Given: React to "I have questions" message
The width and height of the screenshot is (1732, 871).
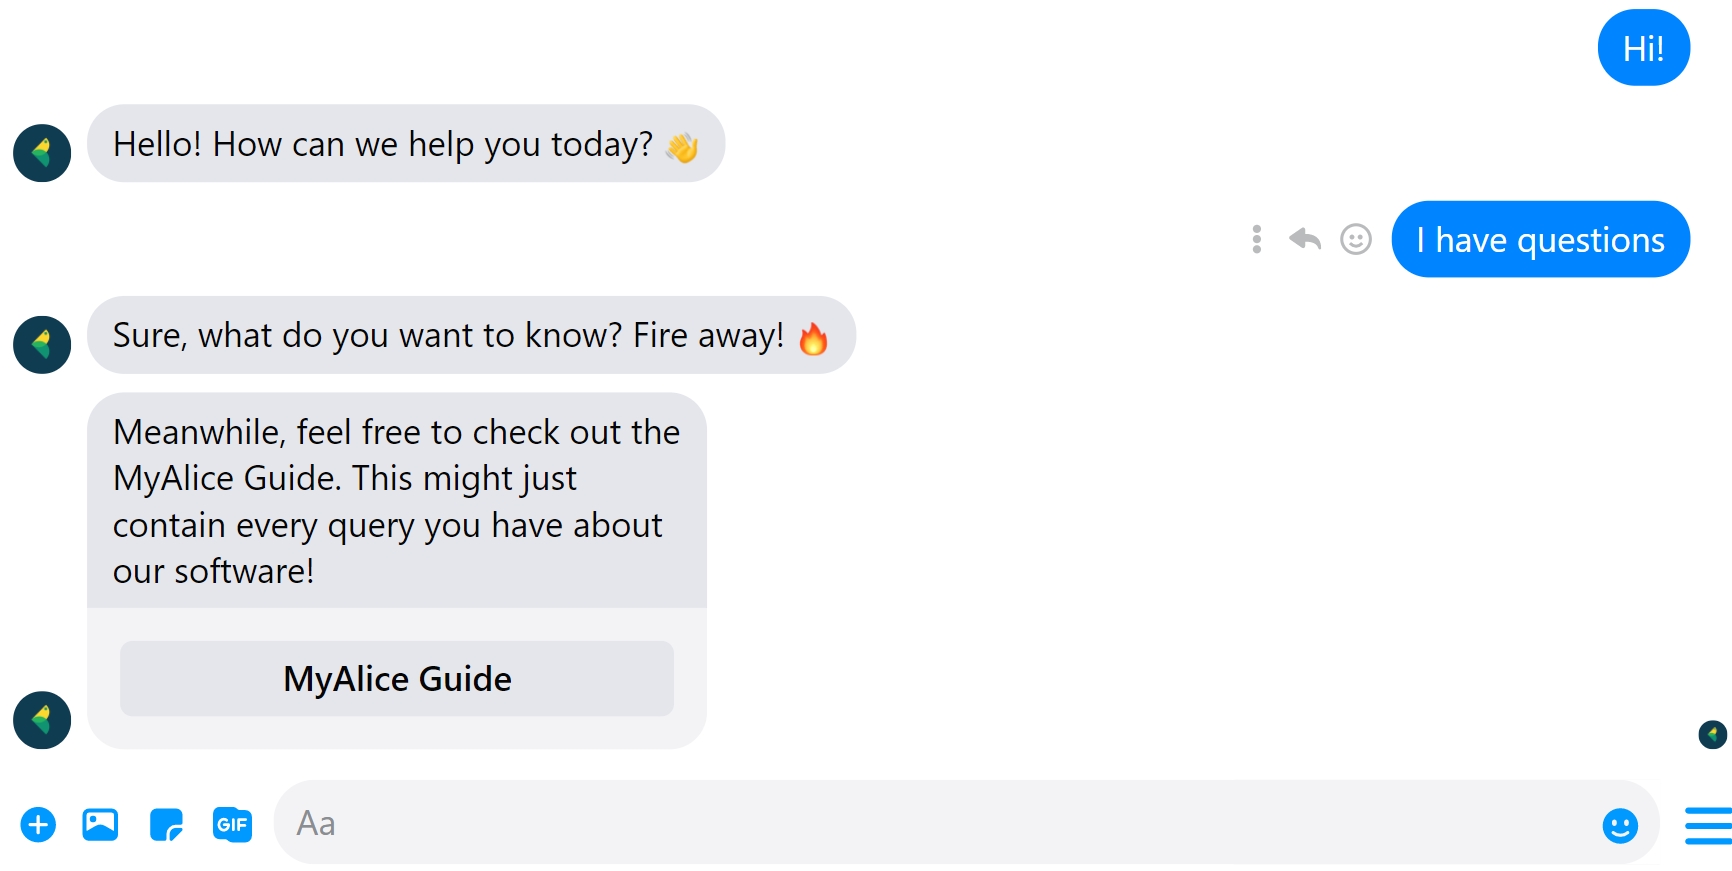Looking at the screenshot, I should pos(1355,239).
